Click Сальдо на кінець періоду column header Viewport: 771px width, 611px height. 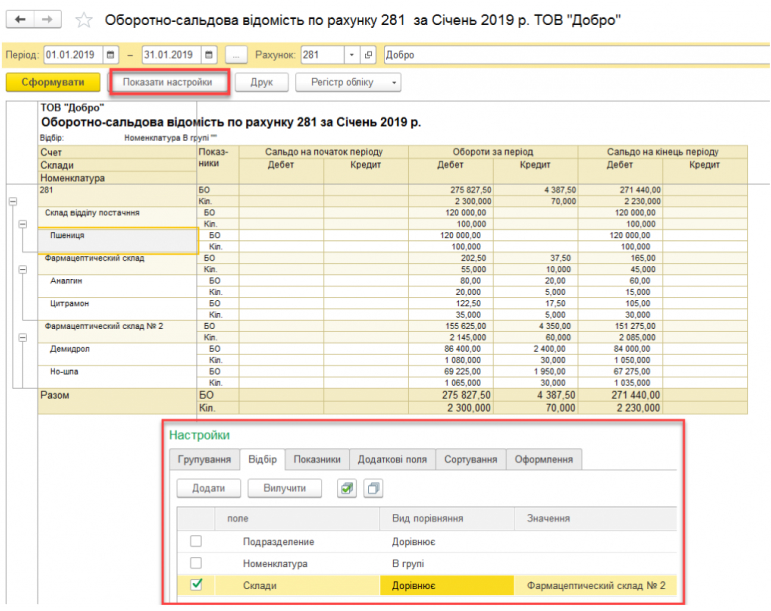point(662,151)
